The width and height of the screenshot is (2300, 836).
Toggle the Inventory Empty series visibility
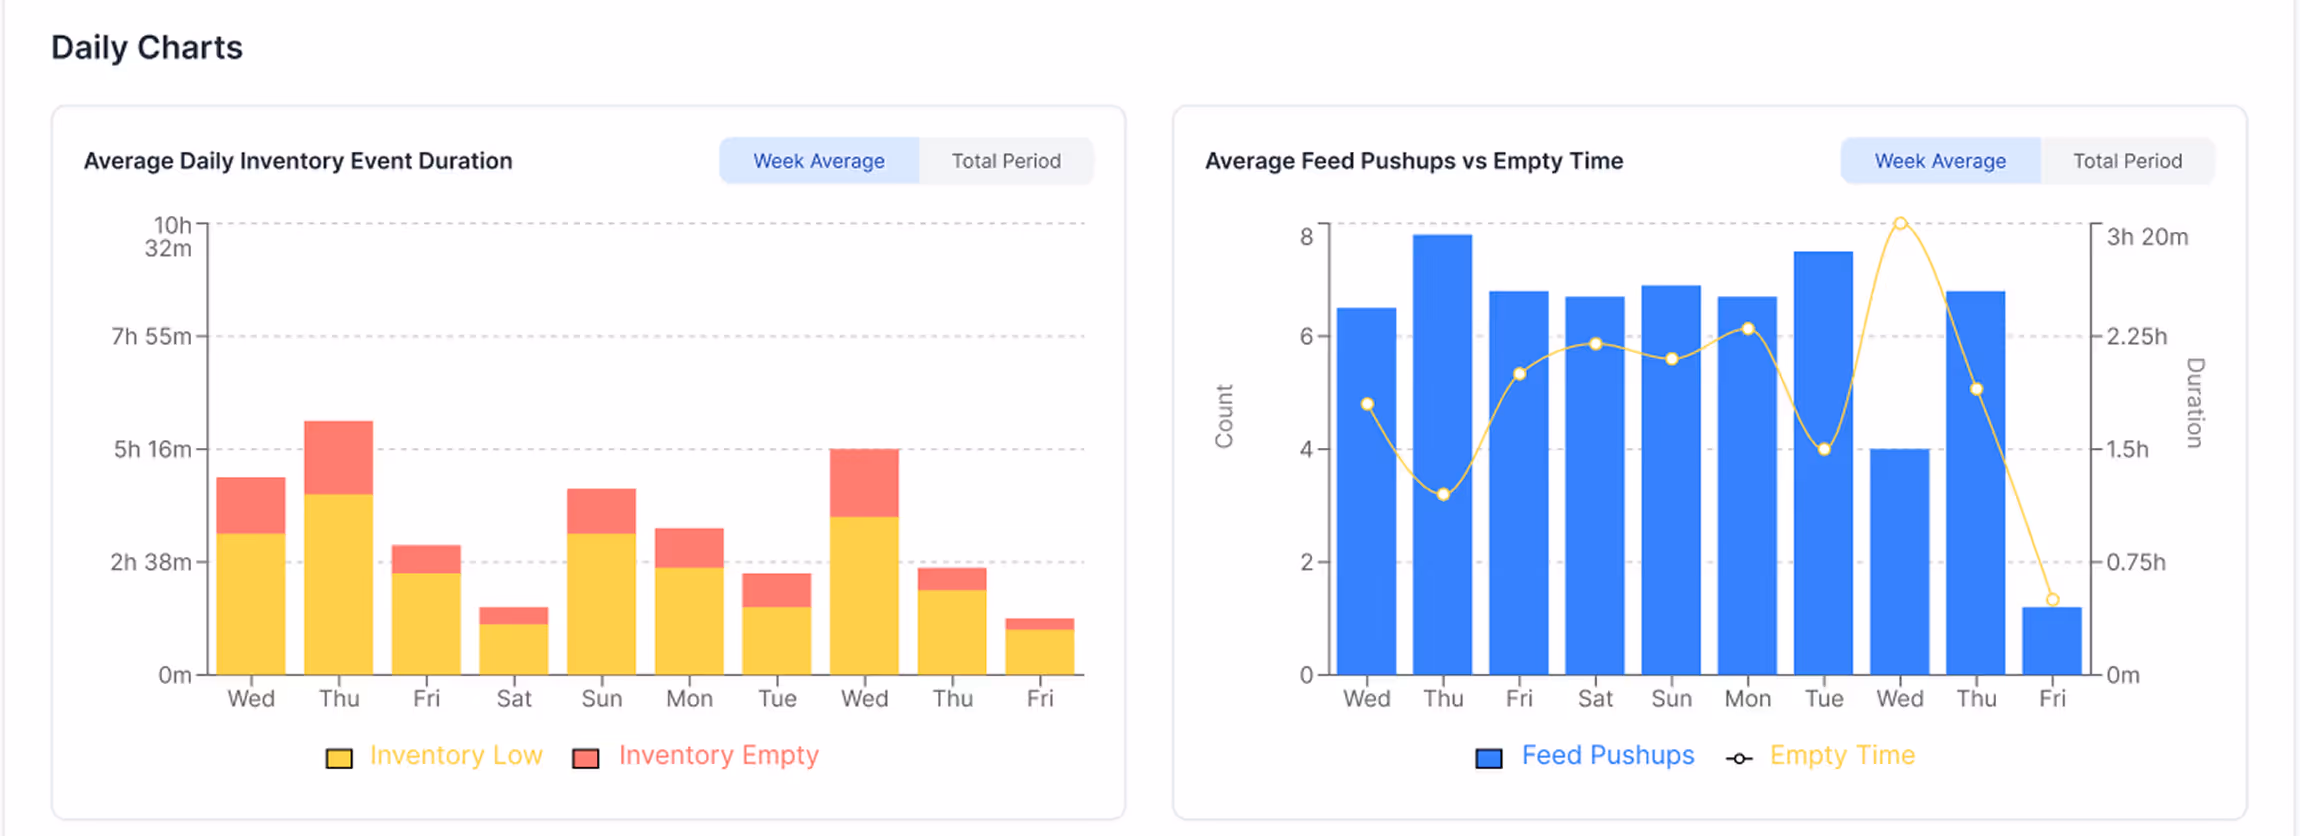(x=719, y=756)
